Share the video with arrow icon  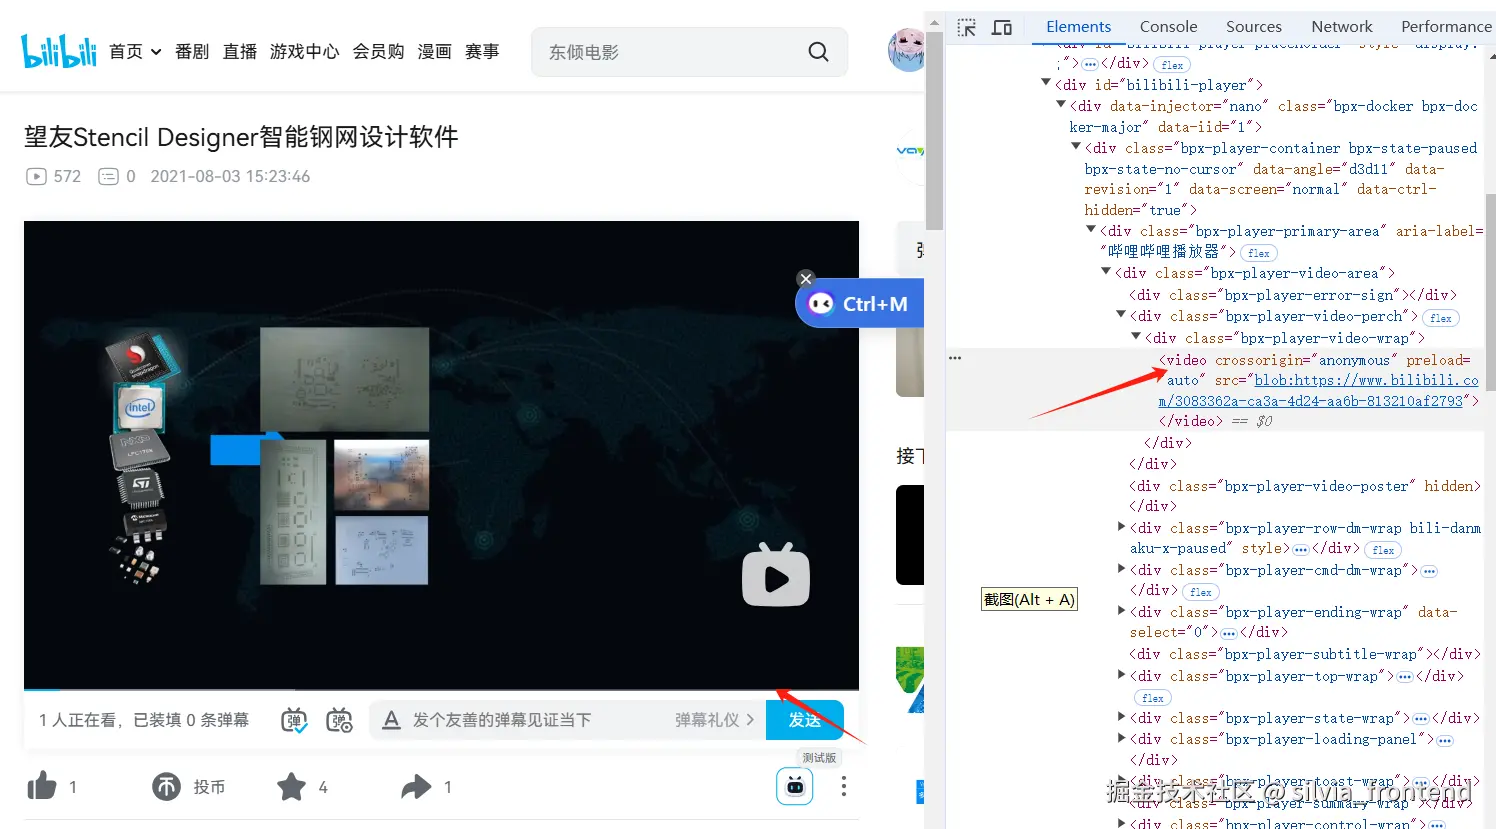[416, 787]
